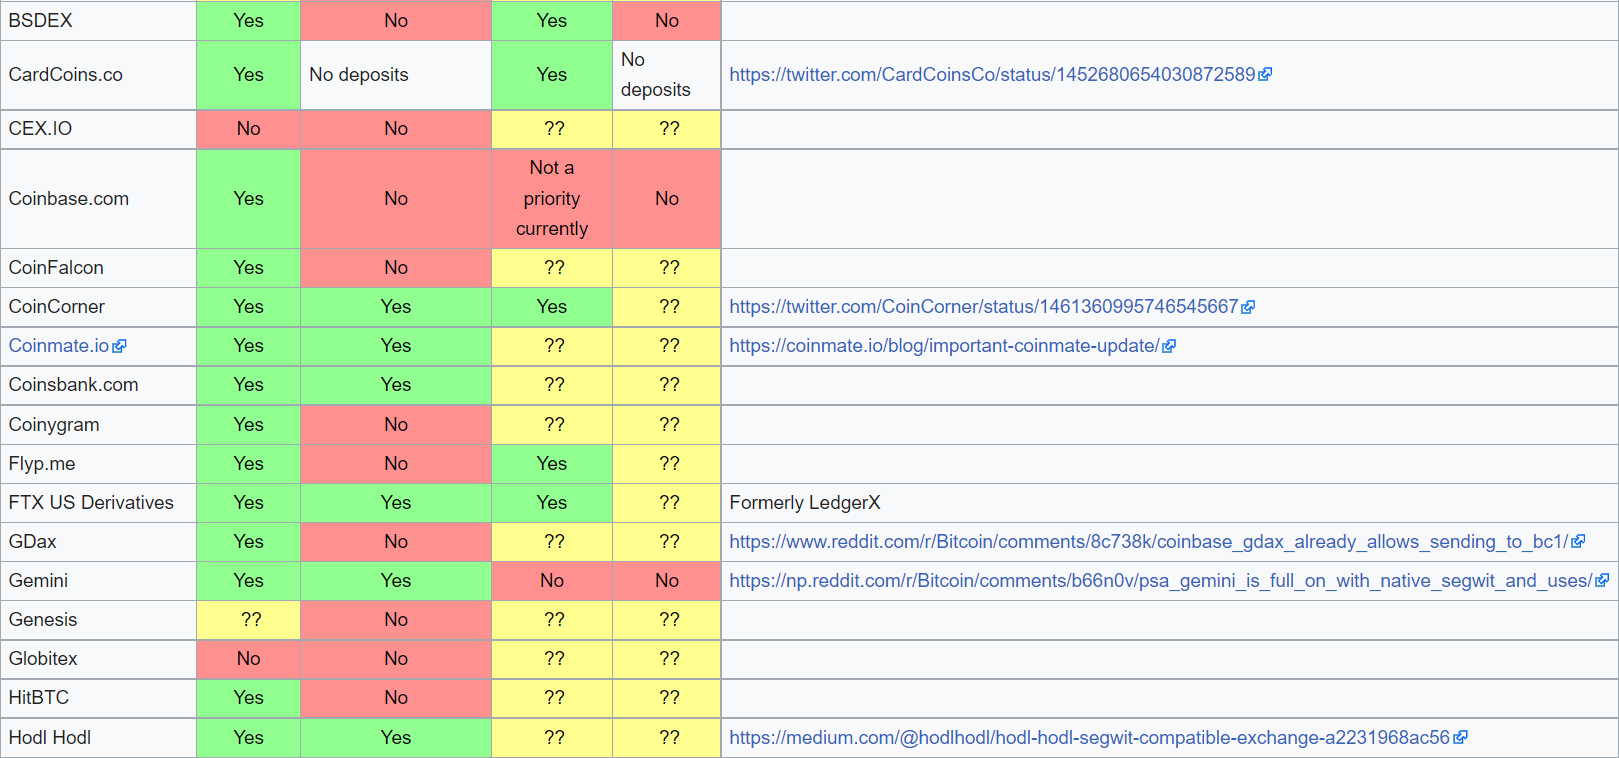Select the HitBTC row name
Screen dimensions: 1619x758
point(39,698)
